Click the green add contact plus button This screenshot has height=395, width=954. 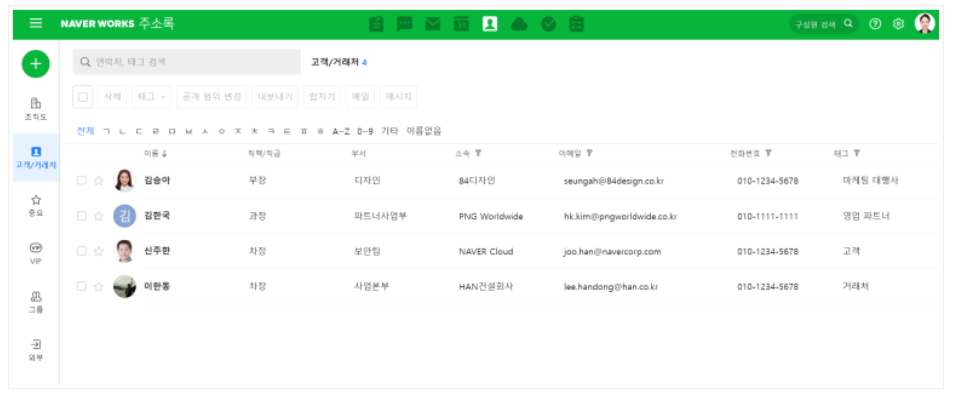click(x=36, y=64)
